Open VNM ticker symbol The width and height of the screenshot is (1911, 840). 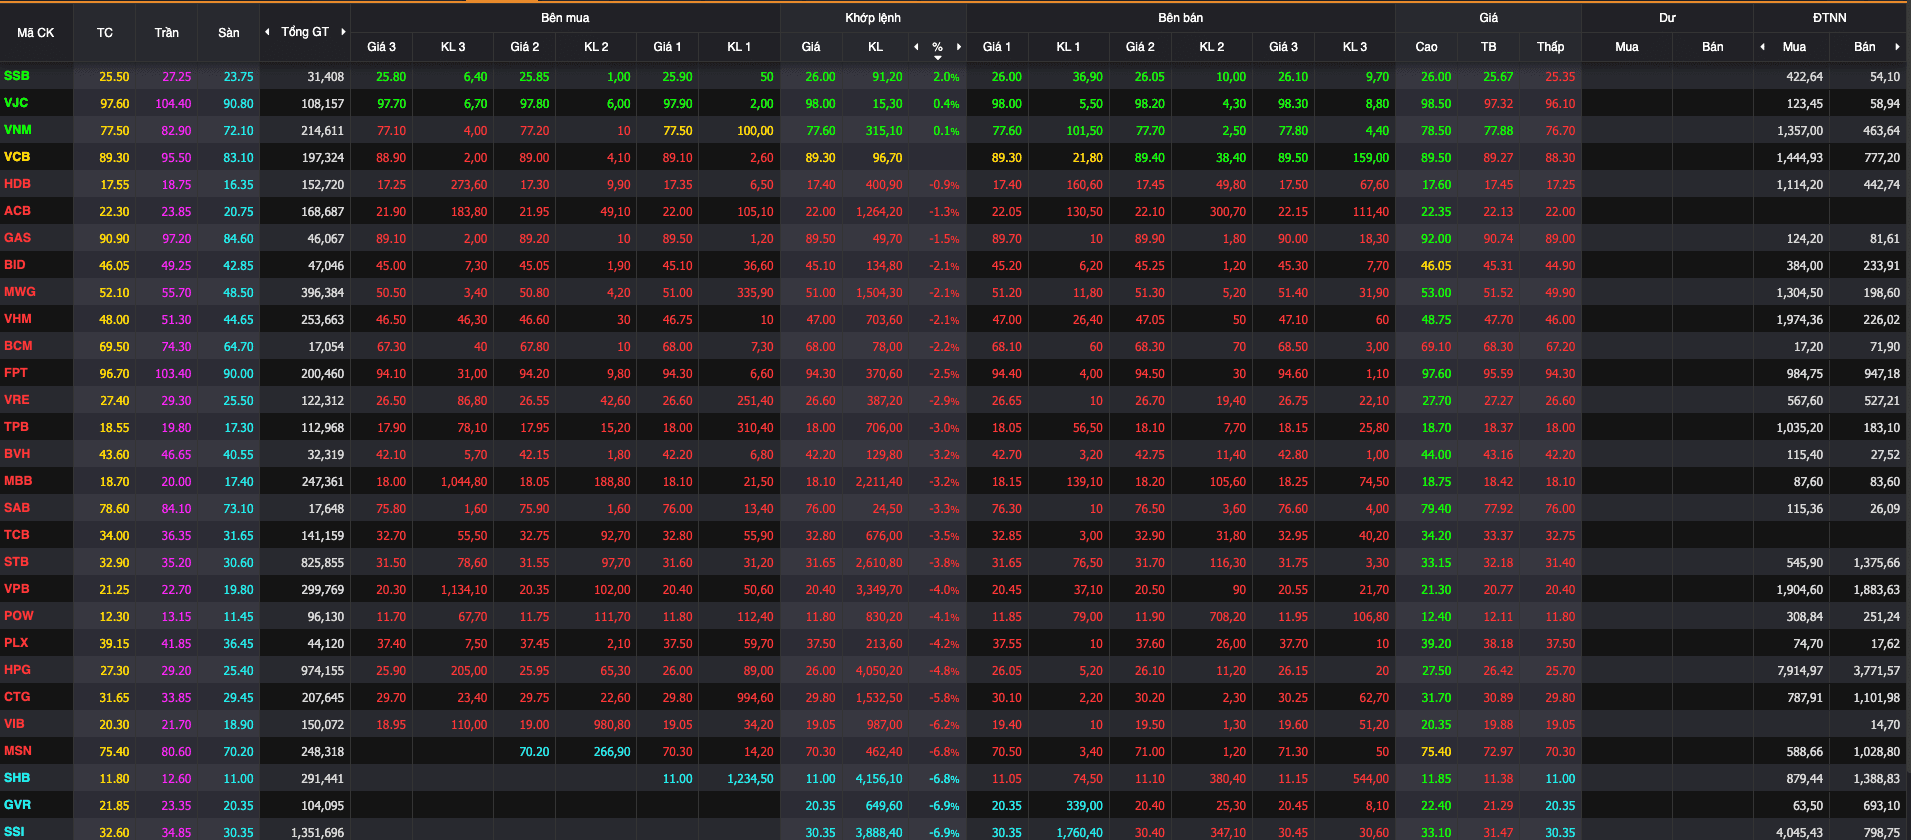[x=18, y=130]
